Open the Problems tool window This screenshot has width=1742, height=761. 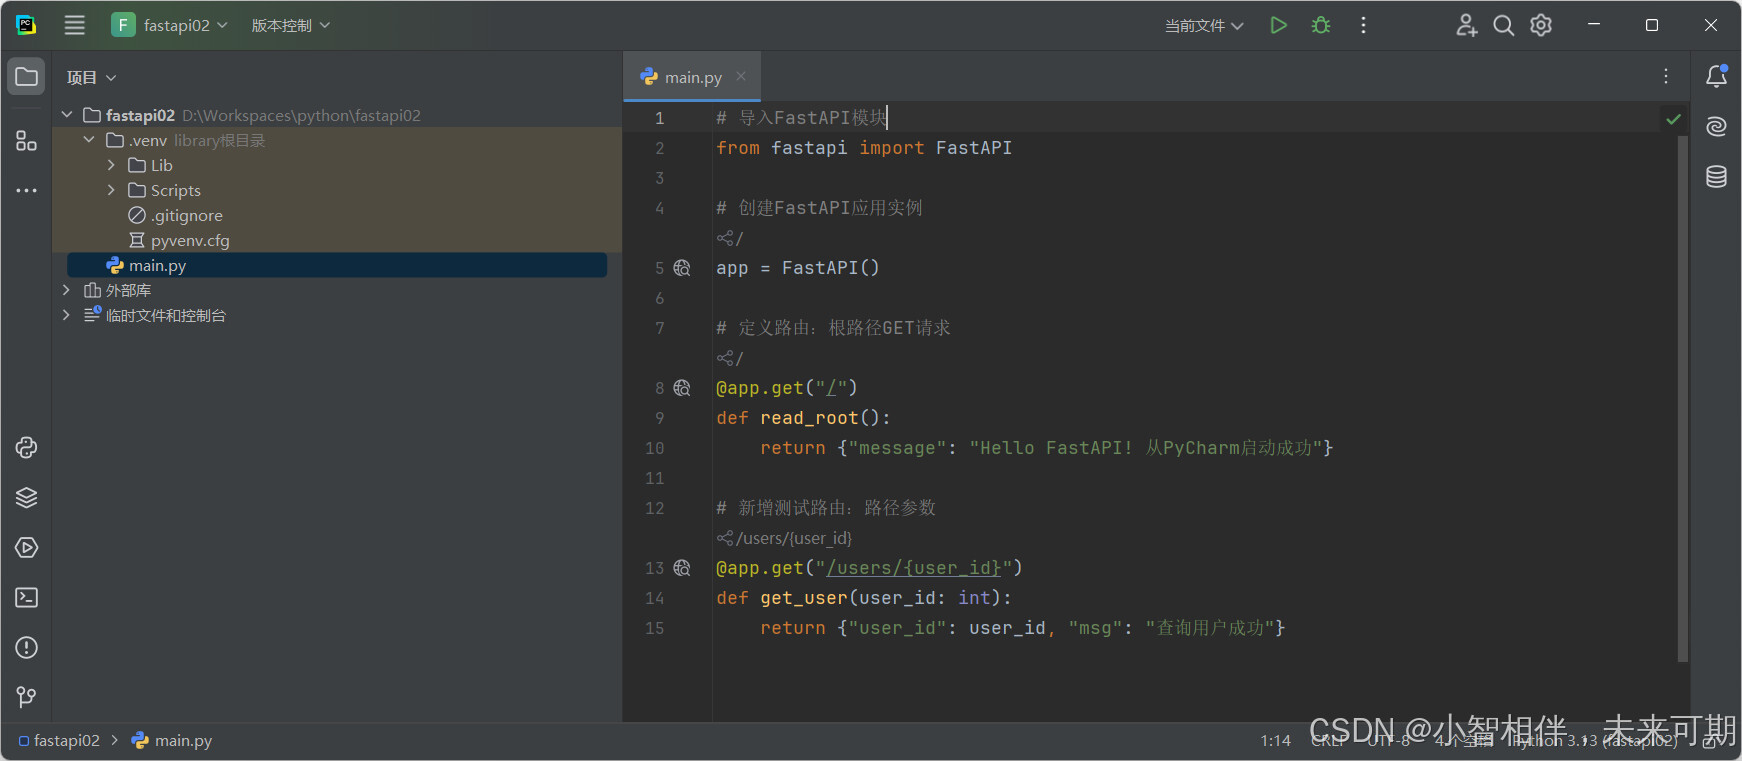pos(27,648)
